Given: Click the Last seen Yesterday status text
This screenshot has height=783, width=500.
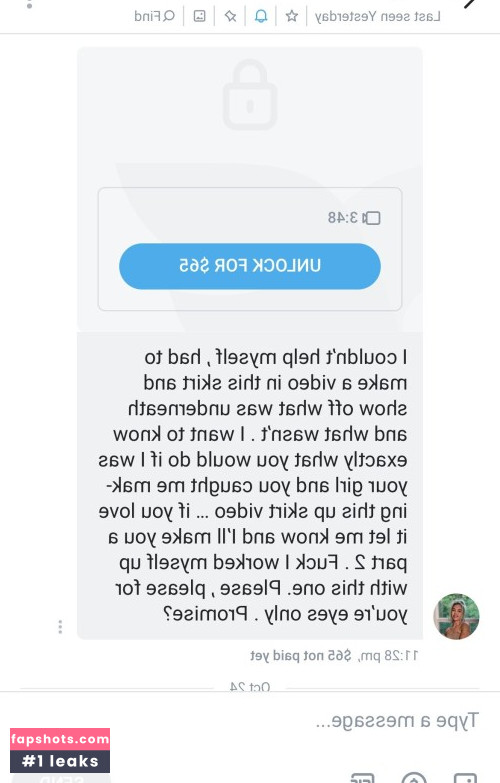Looking at the screenshot, I should (x=378, y=16).
